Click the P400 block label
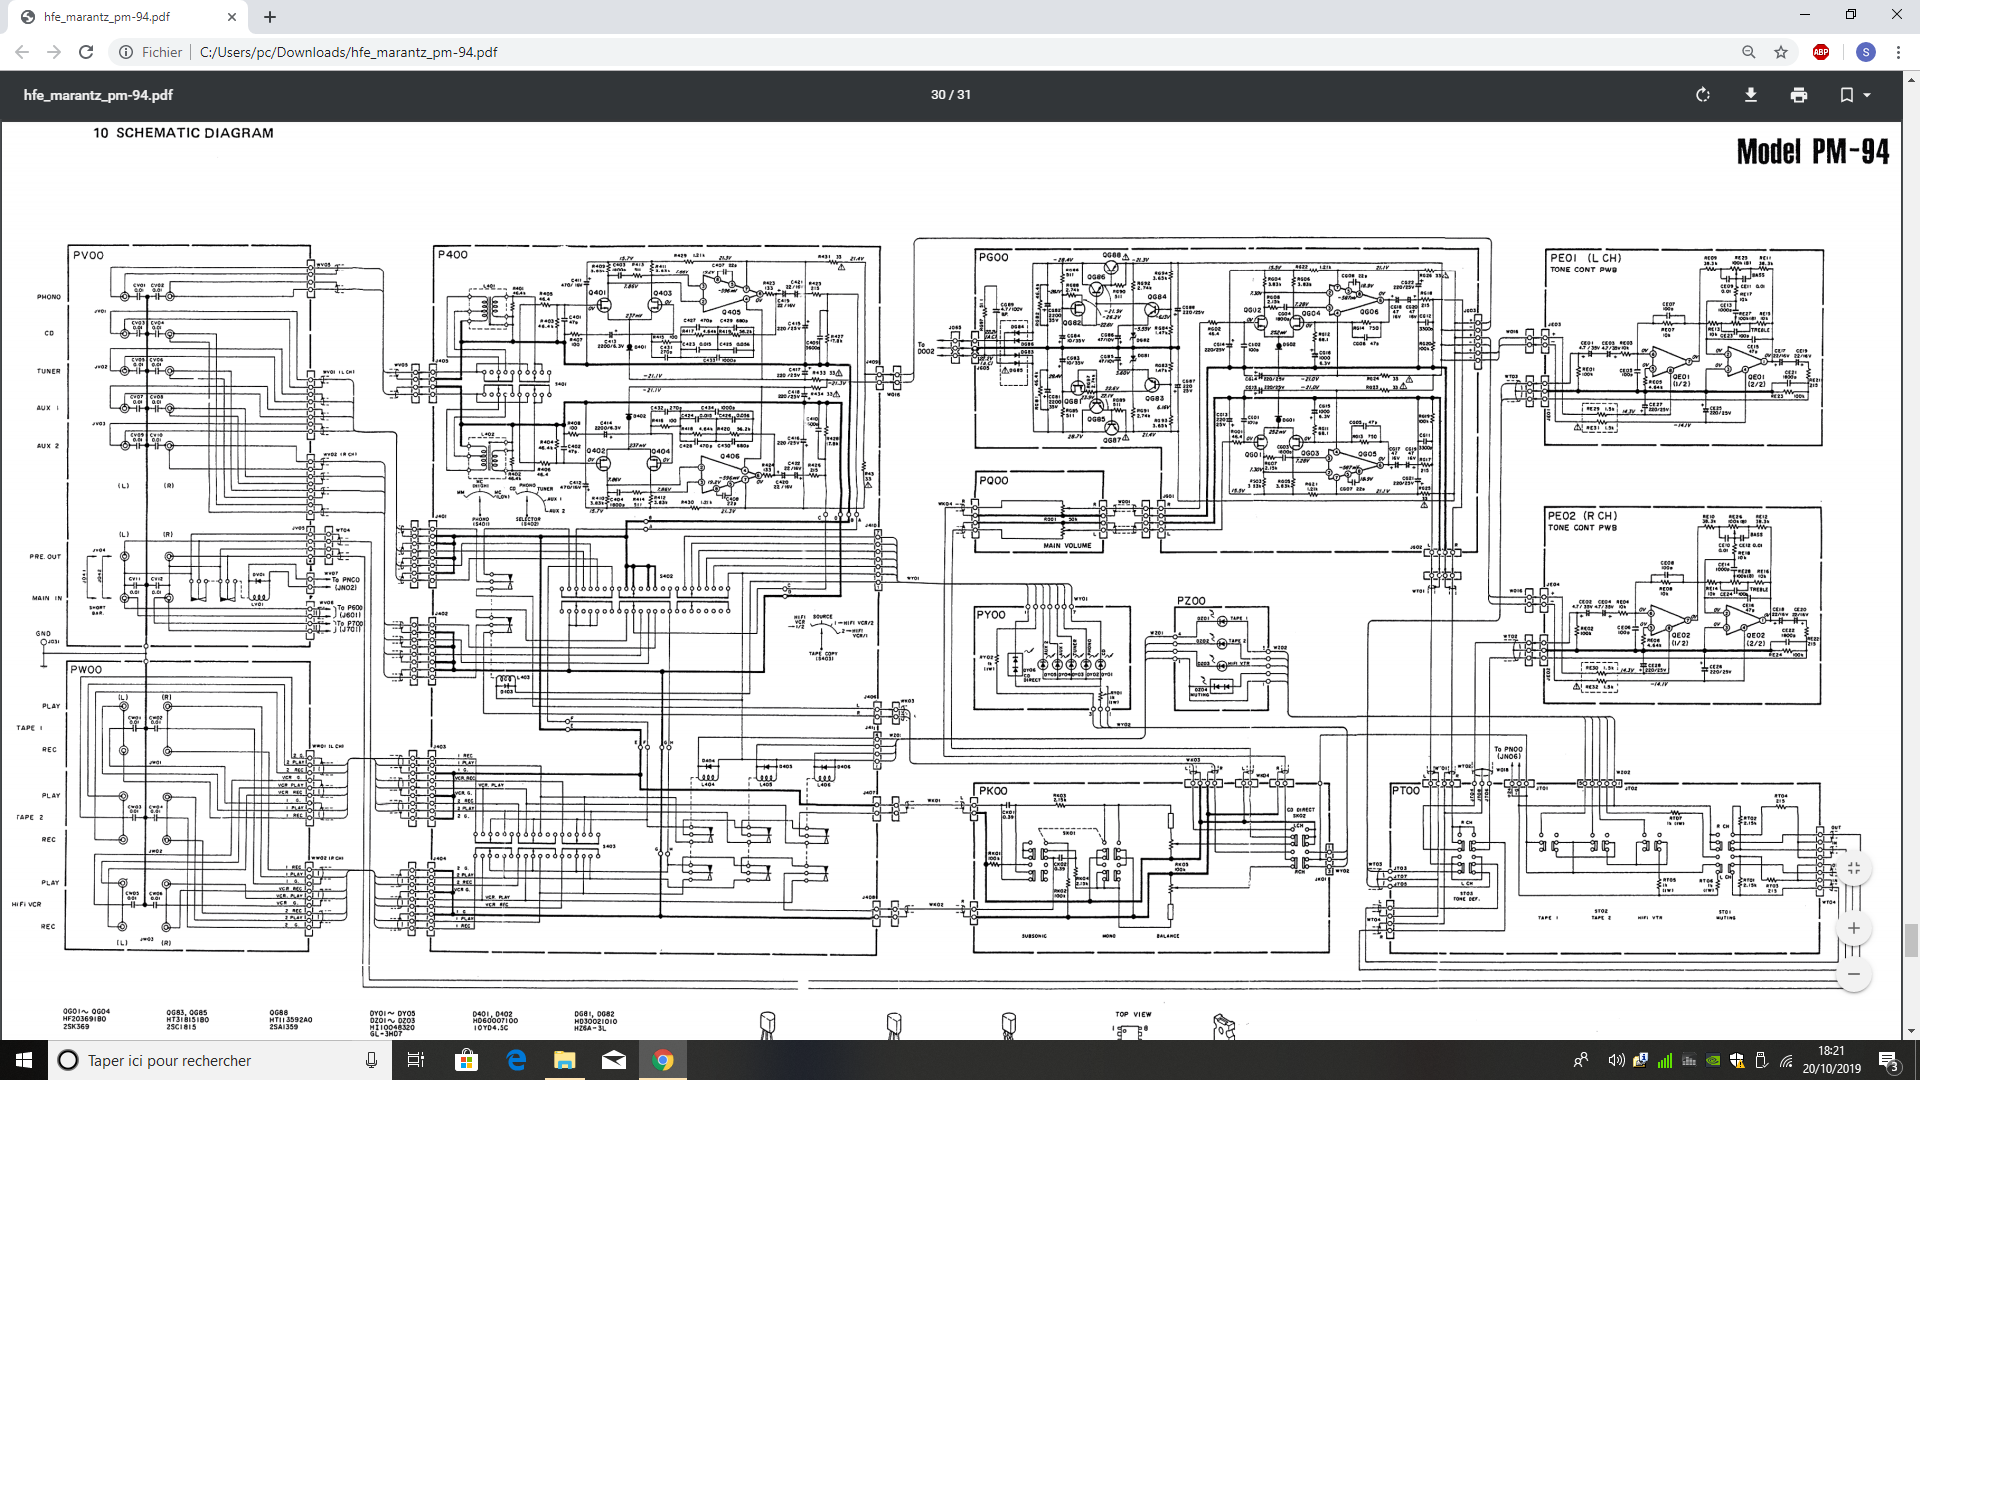 (x=452, y=254)
